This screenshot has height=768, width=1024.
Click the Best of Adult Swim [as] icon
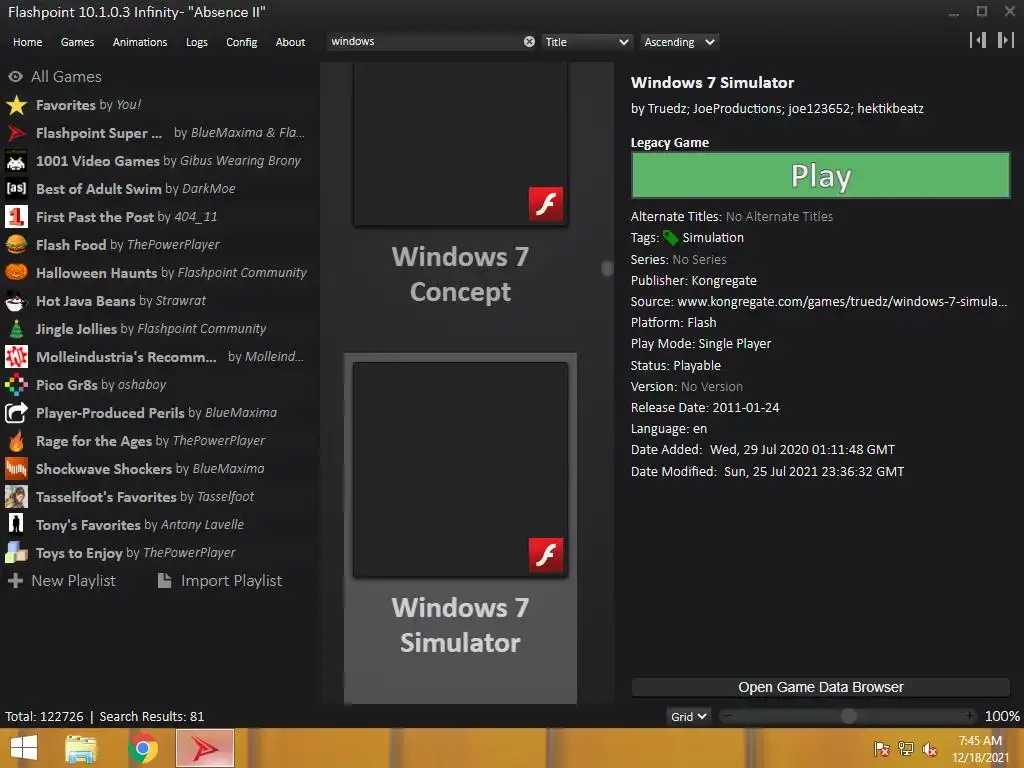(16, 189)
